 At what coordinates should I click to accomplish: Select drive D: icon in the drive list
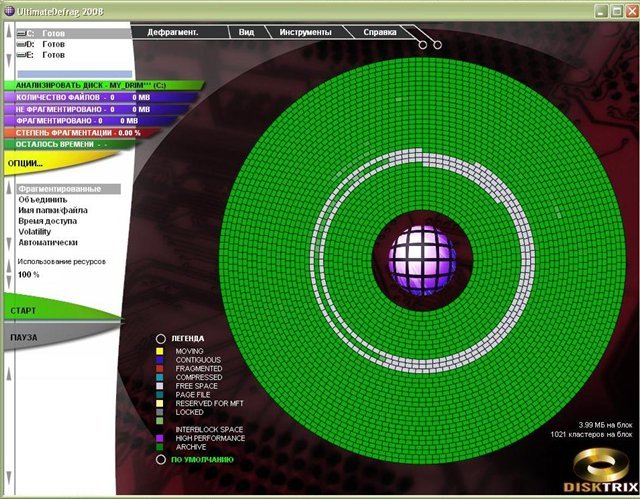point(21,44)
